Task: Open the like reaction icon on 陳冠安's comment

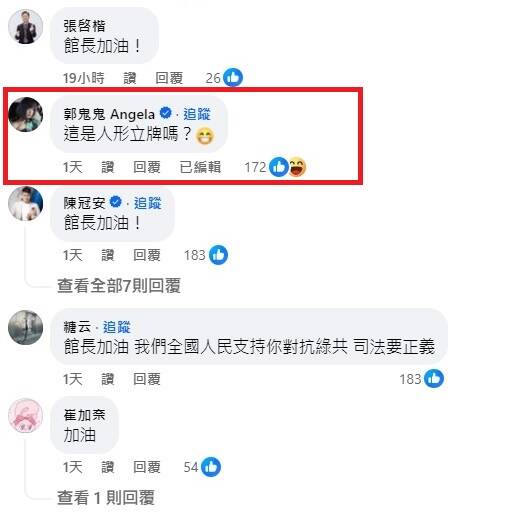Action: pyautogui.click(x=218, y=255)
